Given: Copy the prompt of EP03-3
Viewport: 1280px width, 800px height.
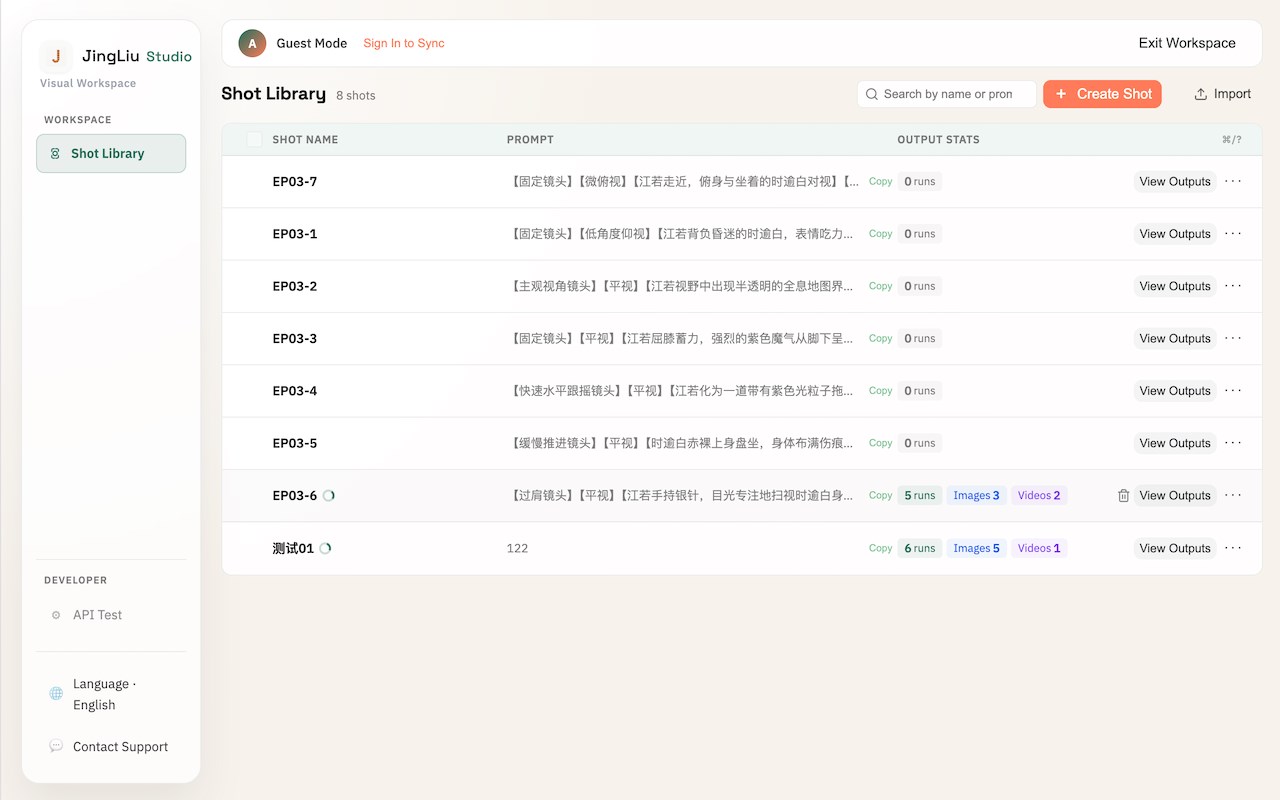Looking at the screenshot, I should click(880, 338).
